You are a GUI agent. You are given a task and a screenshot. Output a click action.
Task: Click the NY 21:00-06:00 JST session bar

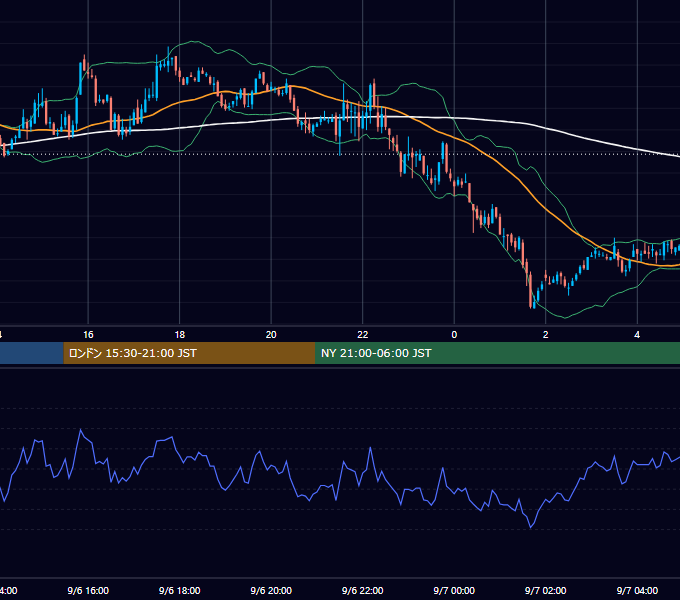(x=497, y=353)
